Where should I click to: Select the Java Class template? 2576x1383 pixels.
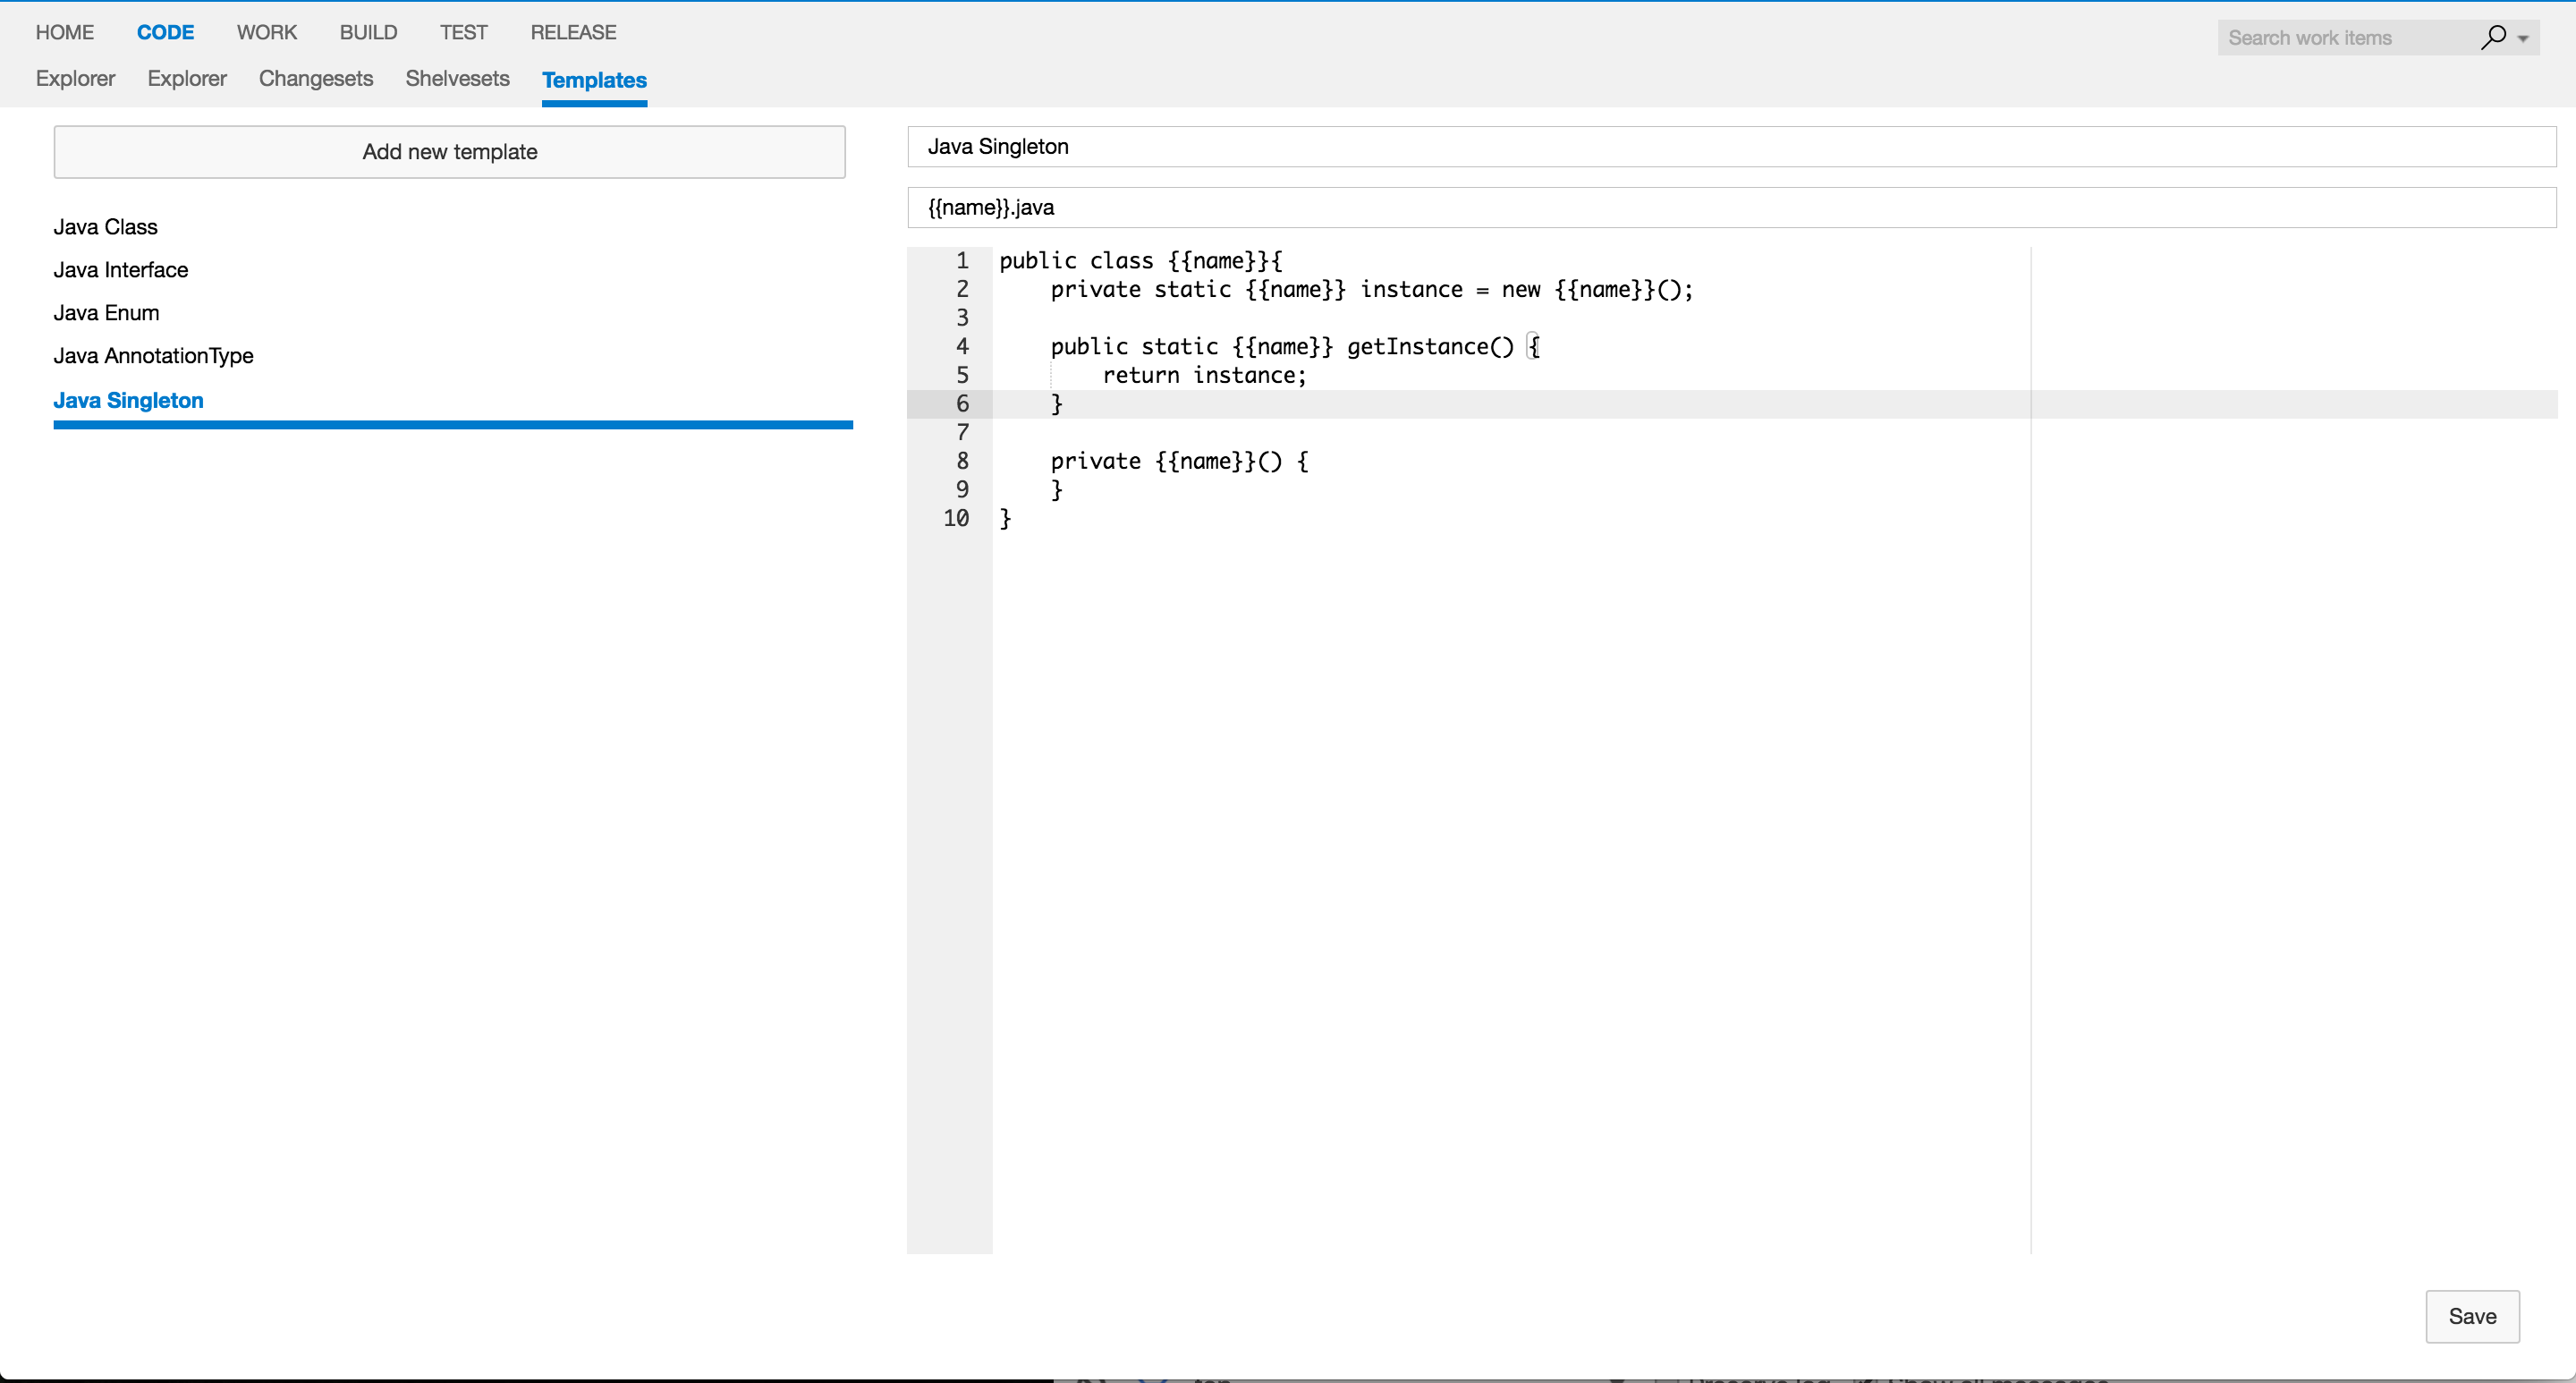pos(105,227)
